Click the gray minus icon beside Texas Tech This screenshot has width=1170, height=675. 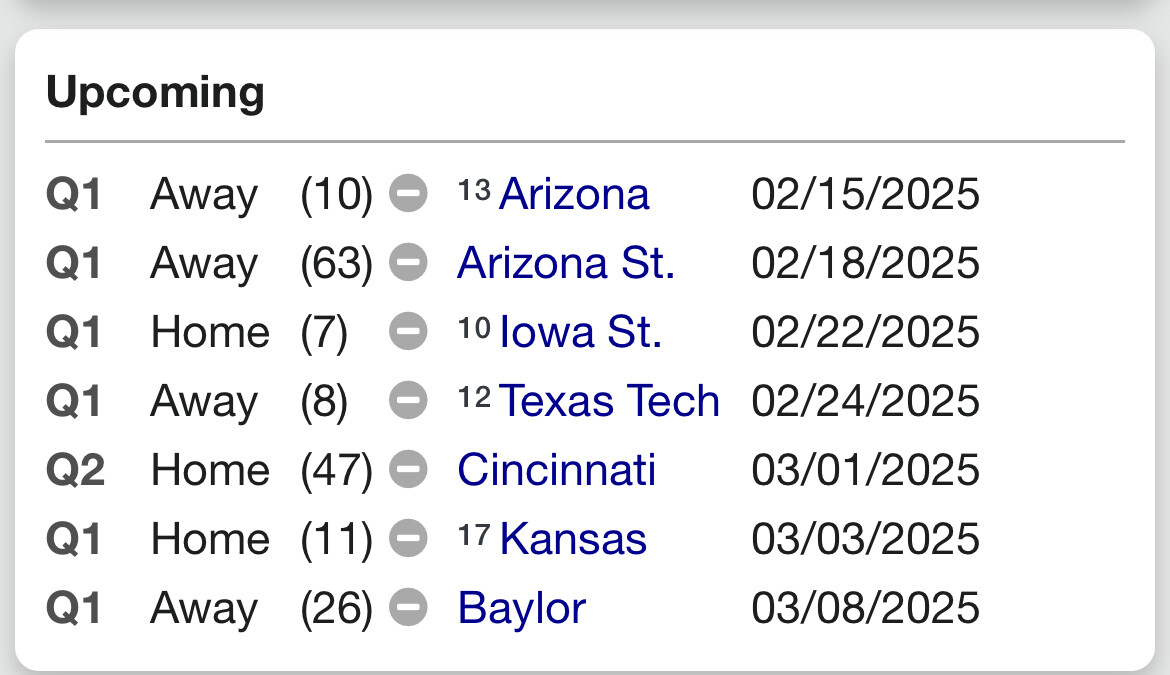pyautogui.click(x=408, y=401)
